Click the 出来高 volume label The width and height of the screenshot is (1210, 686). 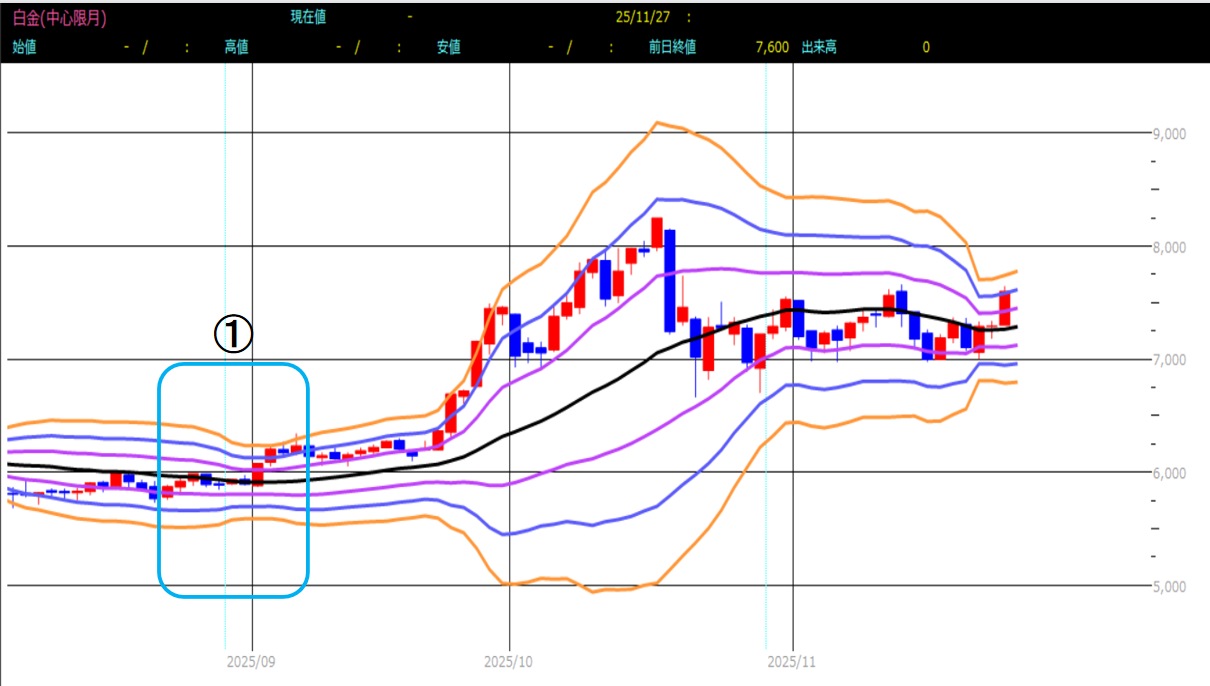click(819, 47)
